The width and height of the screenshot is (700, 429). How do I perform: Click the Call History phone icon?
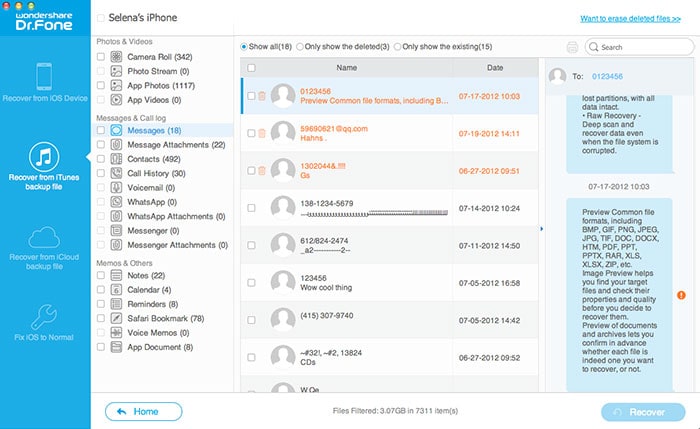click(117, 173)
